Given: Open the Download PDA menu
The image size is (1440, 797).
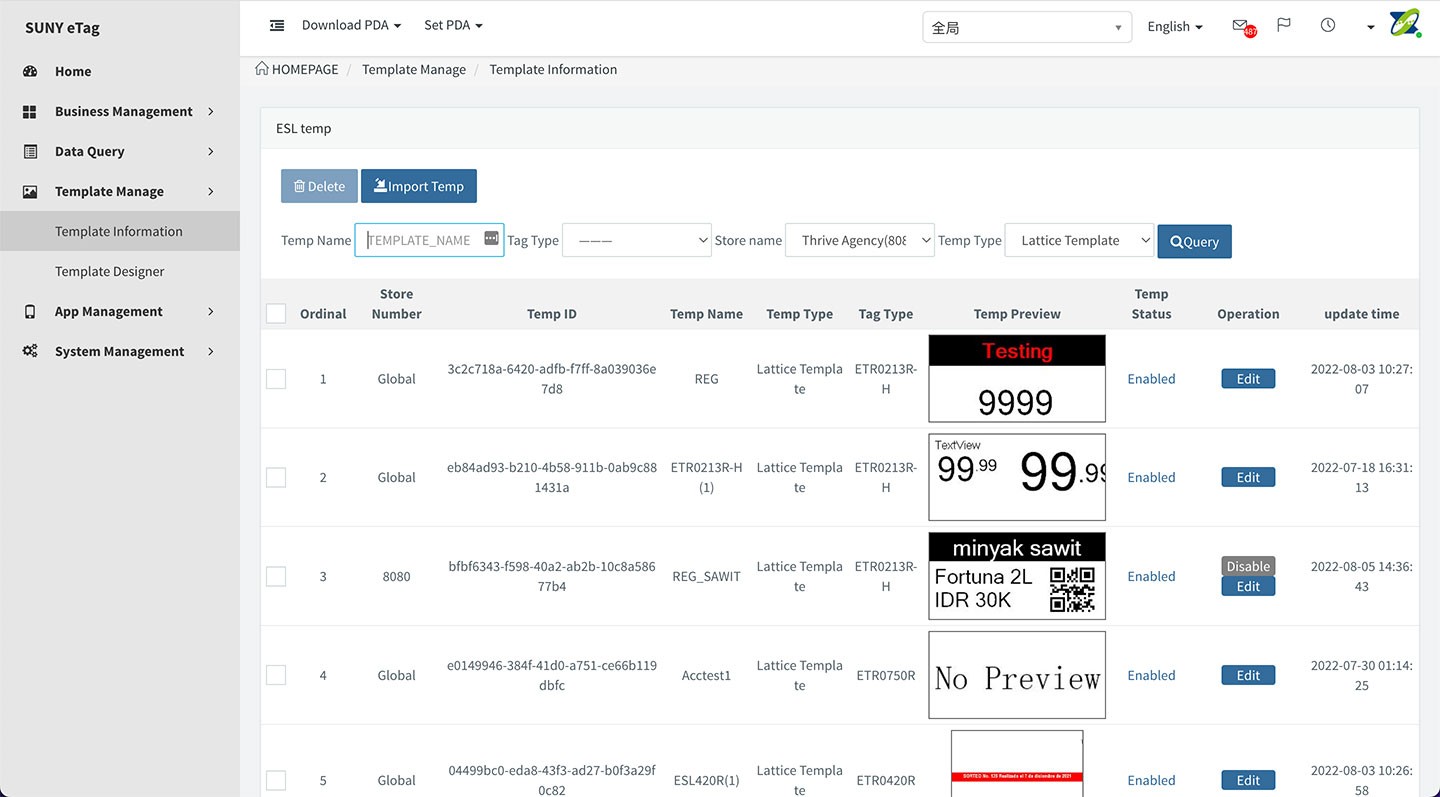Looking at the screenshot, I should [351, 25].
